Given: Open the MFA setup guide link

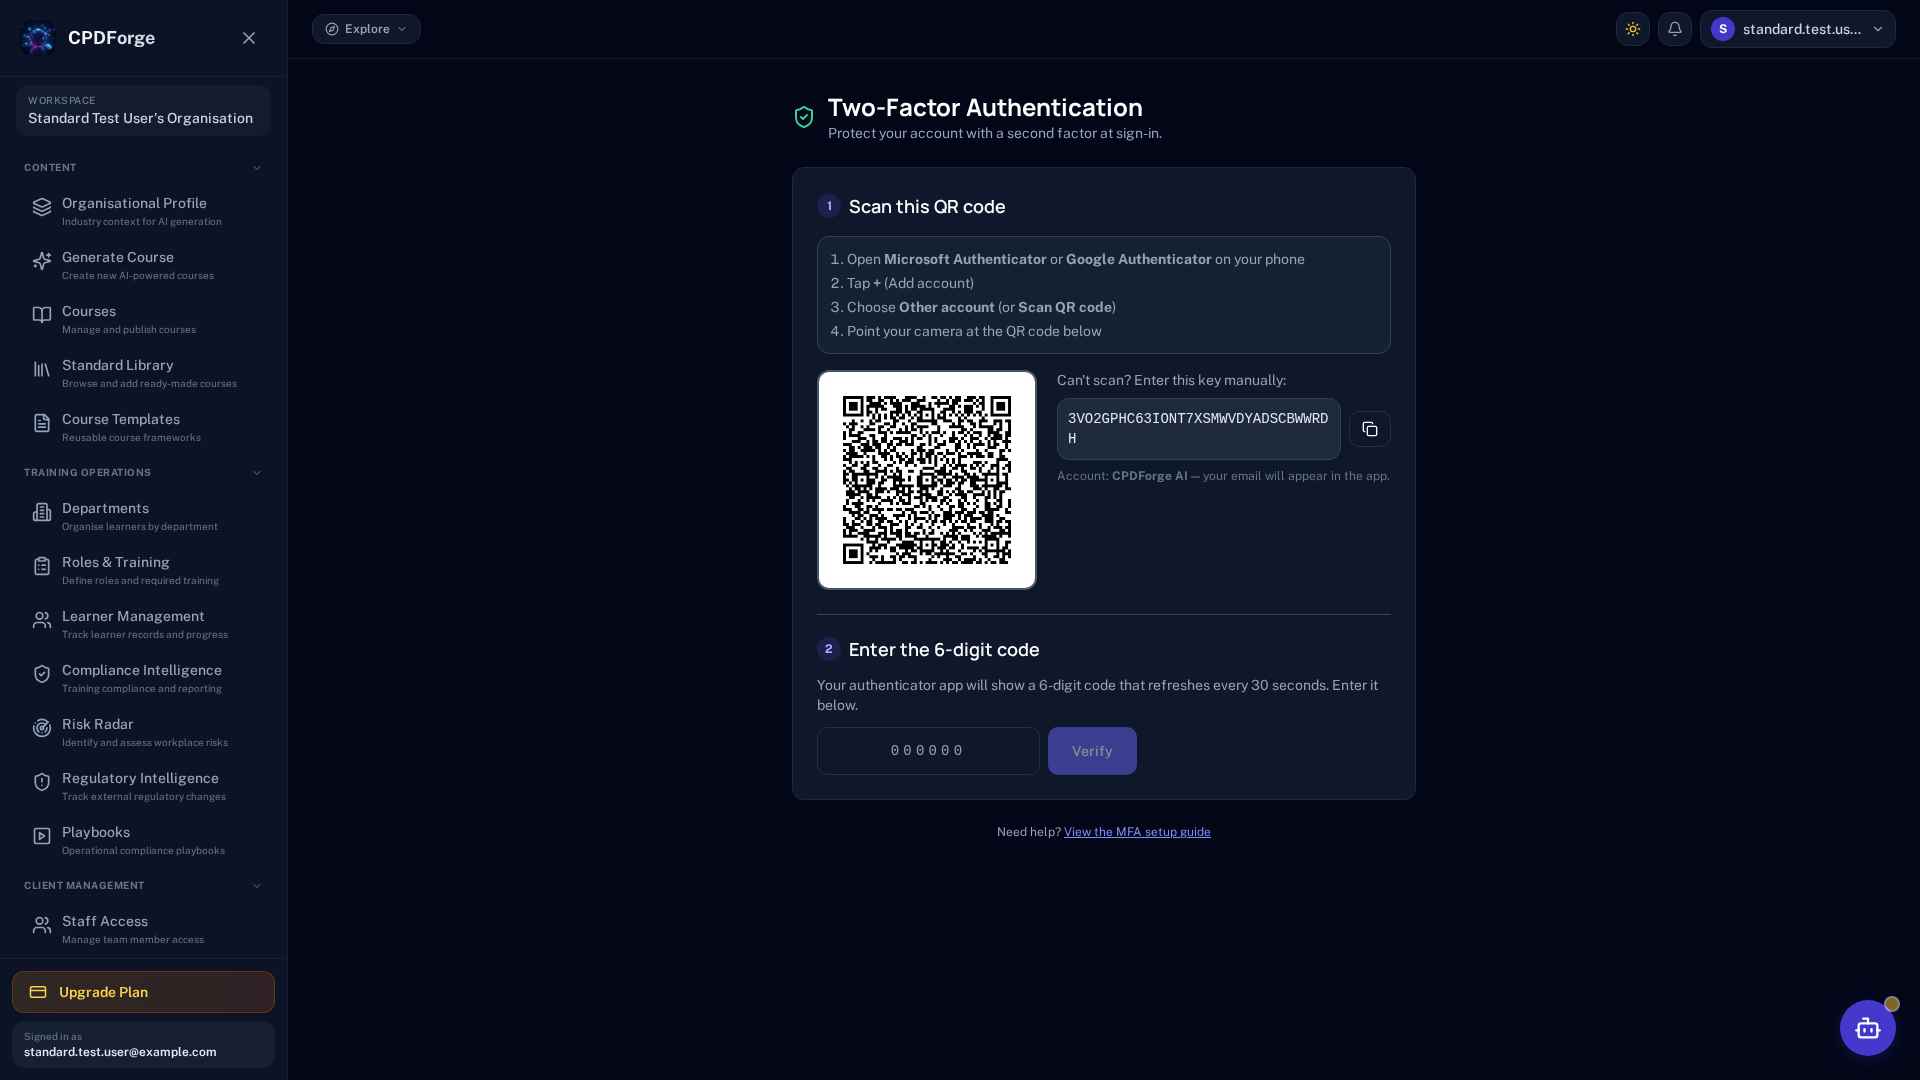Looking at the screenshot, I should click(1137, 832).
